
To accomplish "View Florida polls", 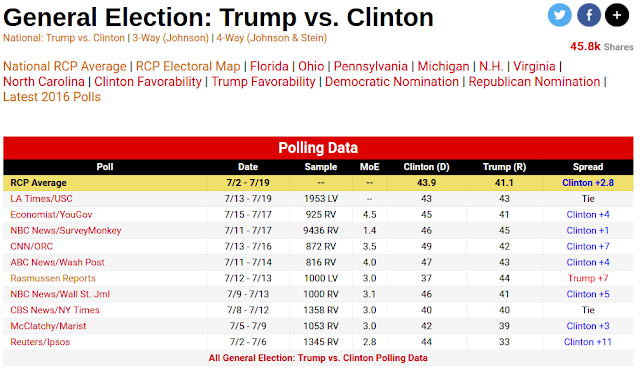I will click(x=269, y=66).
